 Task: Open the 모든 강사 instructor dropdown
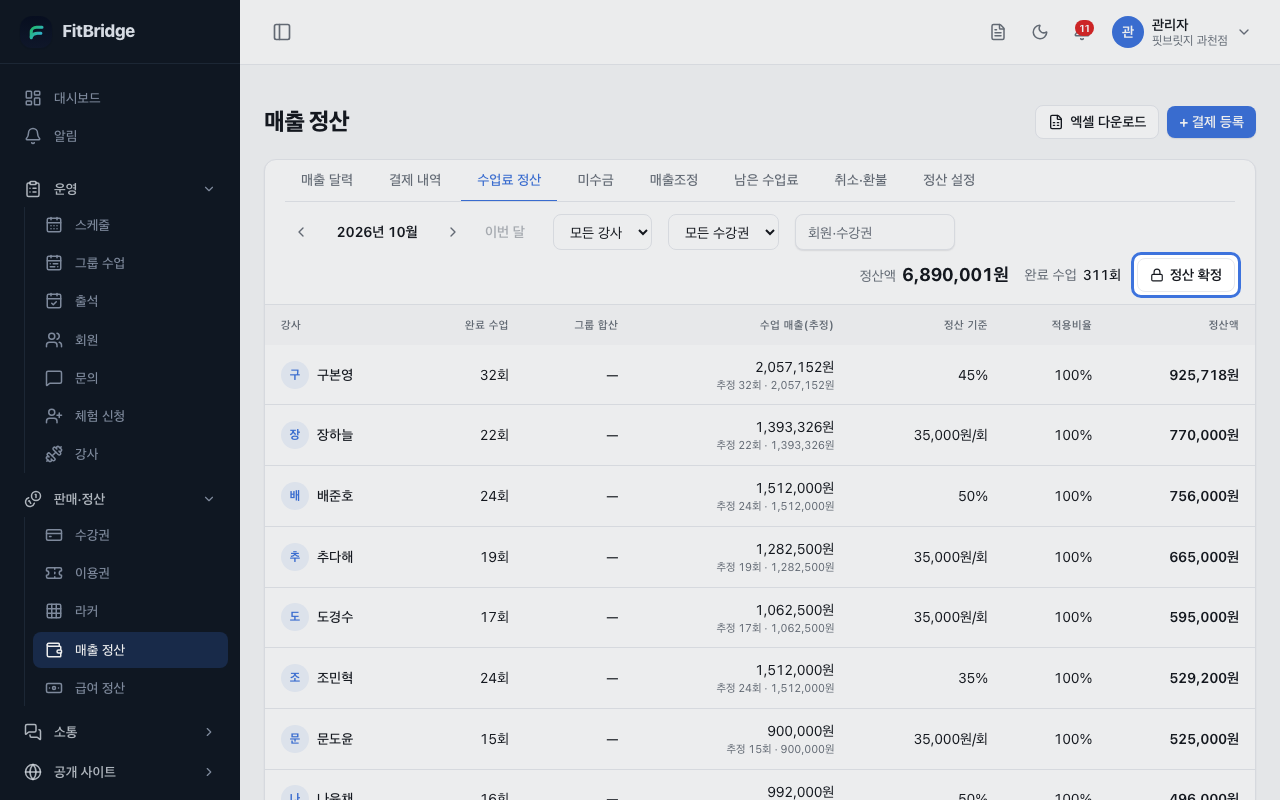point(602,232)
